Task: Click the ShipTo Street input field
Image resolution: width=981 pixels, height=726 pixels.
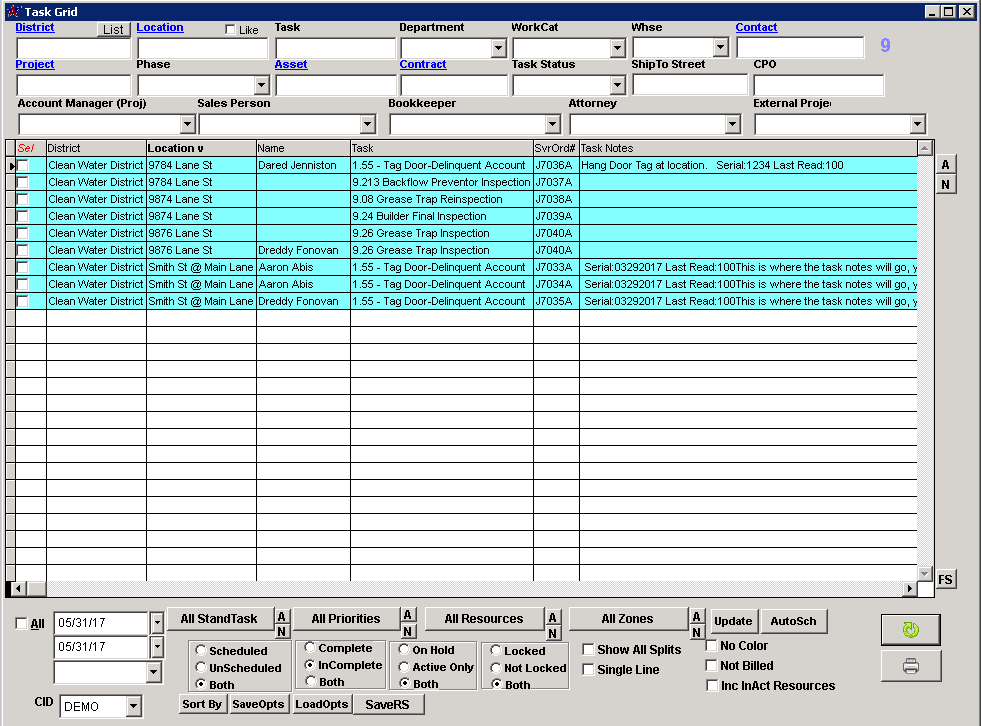Action: 690,84
